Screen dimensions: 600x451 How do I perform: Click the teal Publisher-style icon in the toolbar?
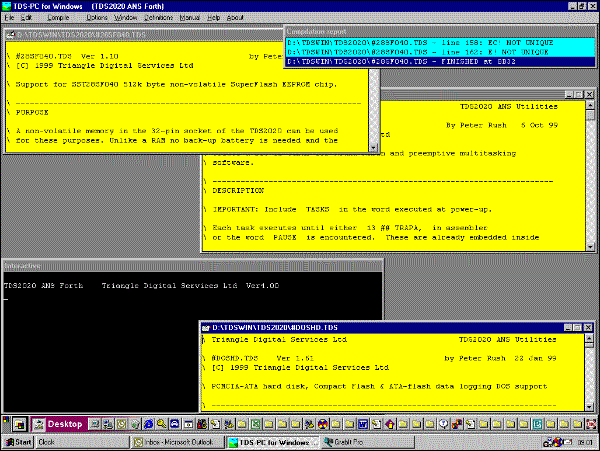coord(537,424)
